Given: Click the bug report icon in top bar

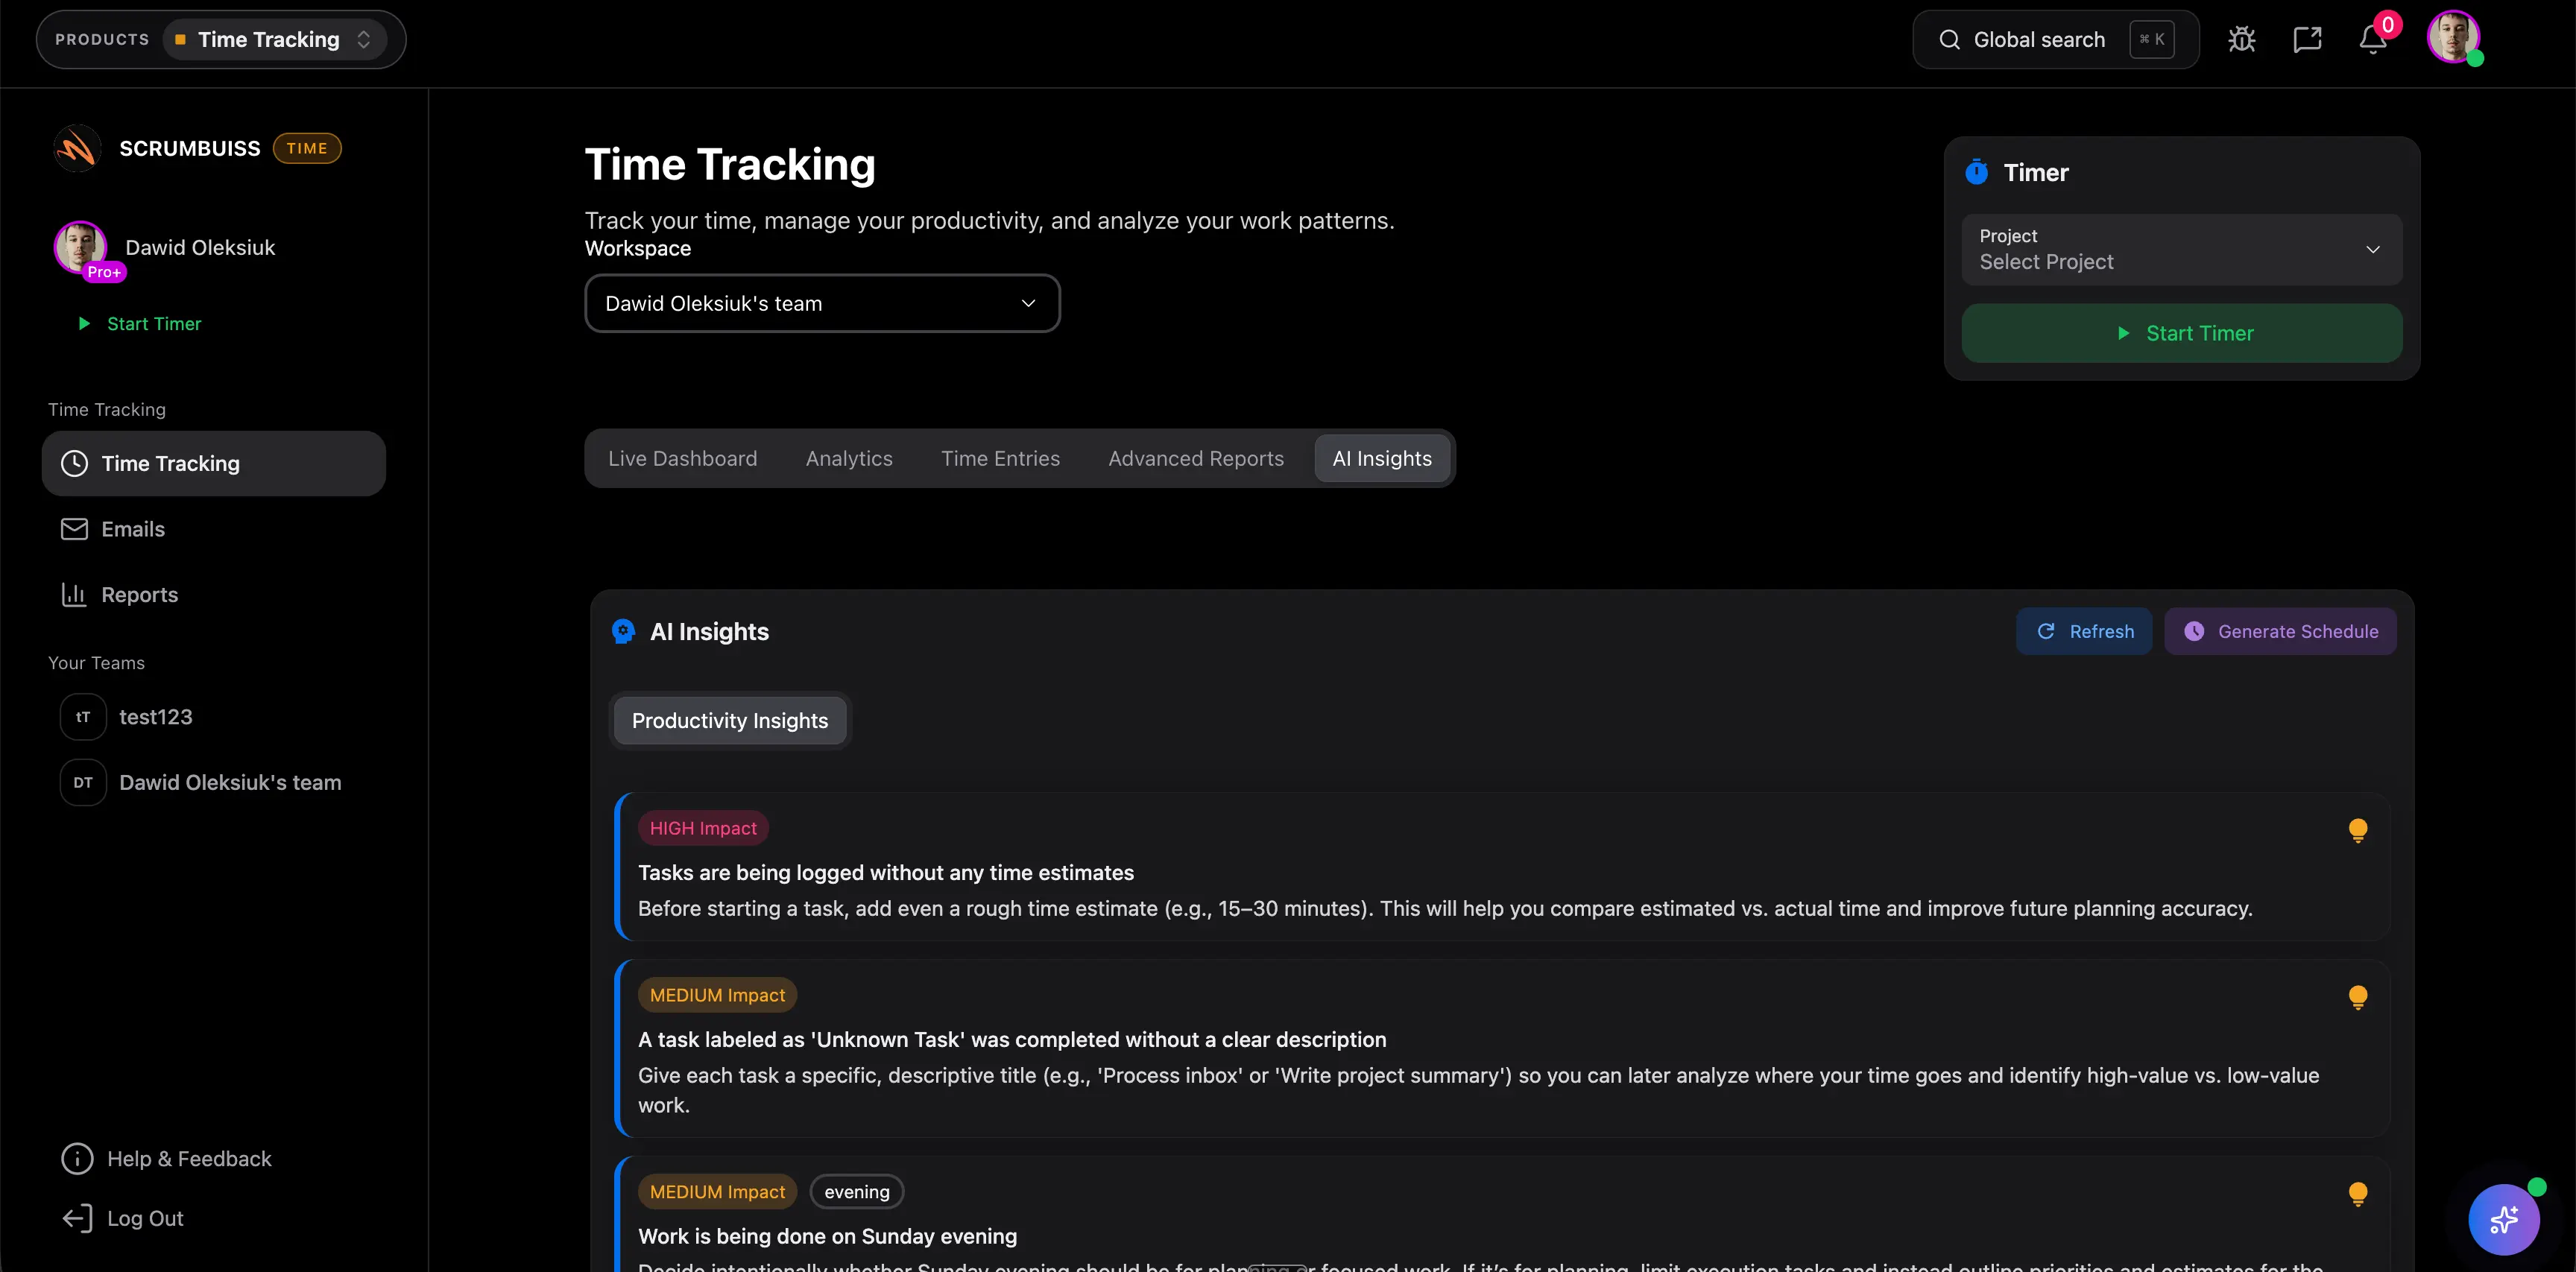Looking at the screenshot, I should click(2242, 39).
